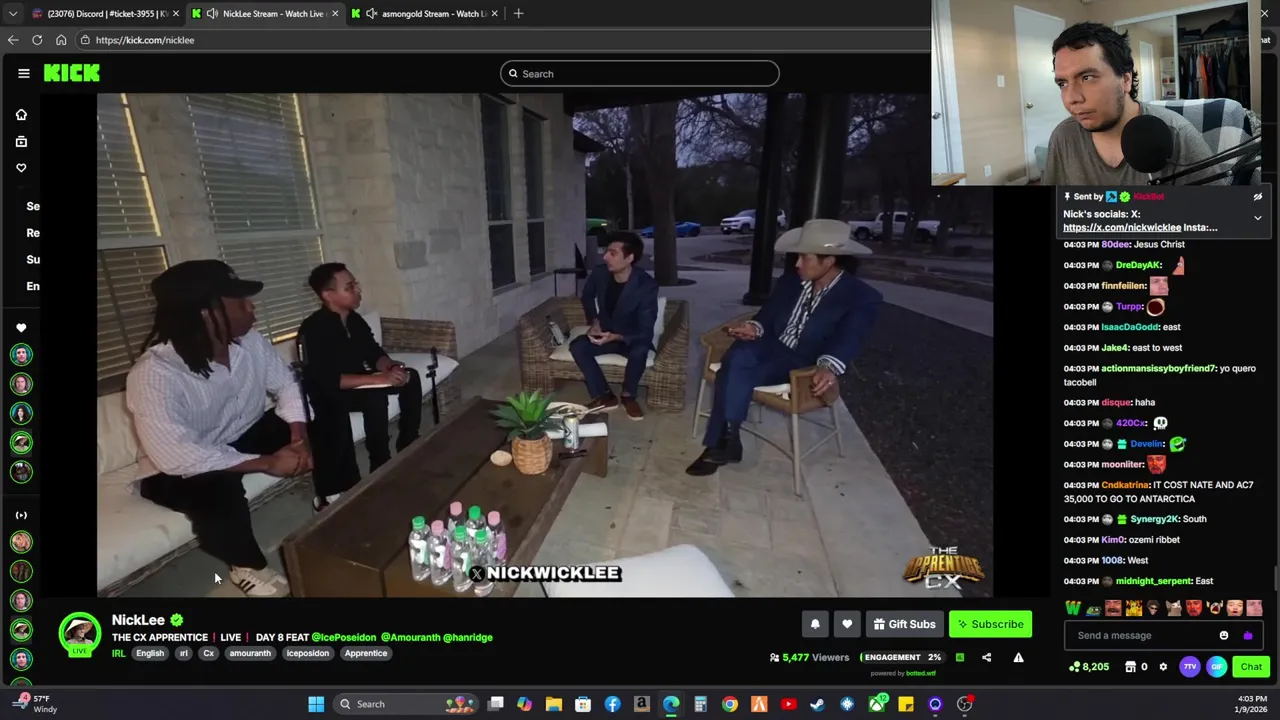Click the green Chat send button
The height and width of the screenshot is (720, 1280).
(x=1251, y=666)
